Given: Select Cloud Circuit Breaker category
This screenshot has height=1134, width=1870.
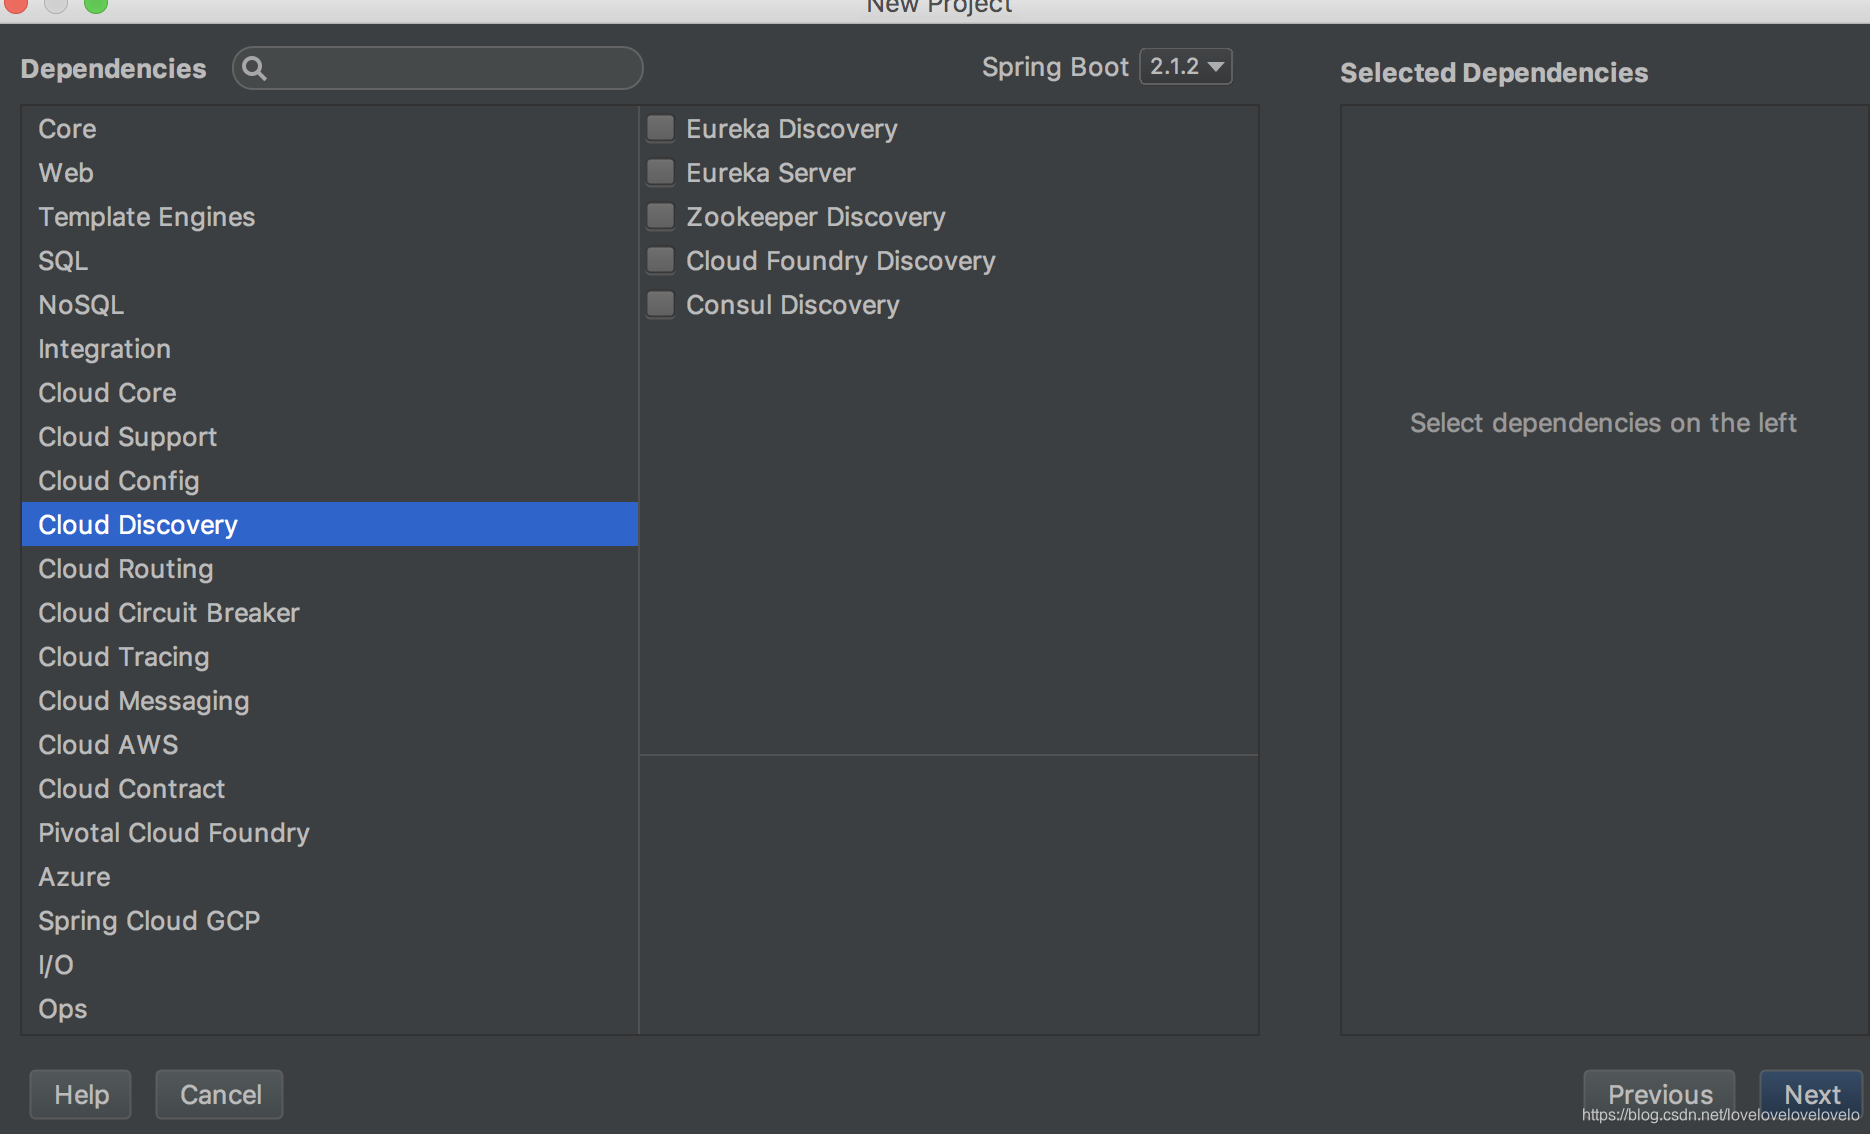Looking at the screenshot, I should (x=330, y=613).
